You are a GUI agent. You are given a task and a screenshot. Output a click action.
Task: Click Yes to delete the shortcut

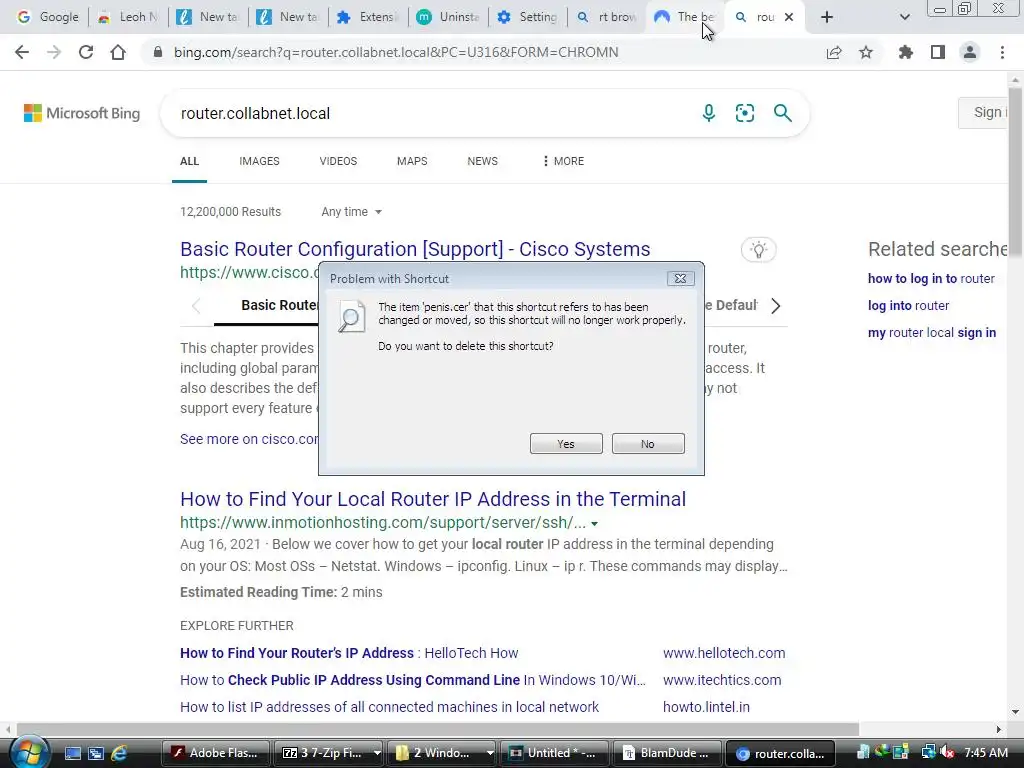566,443
